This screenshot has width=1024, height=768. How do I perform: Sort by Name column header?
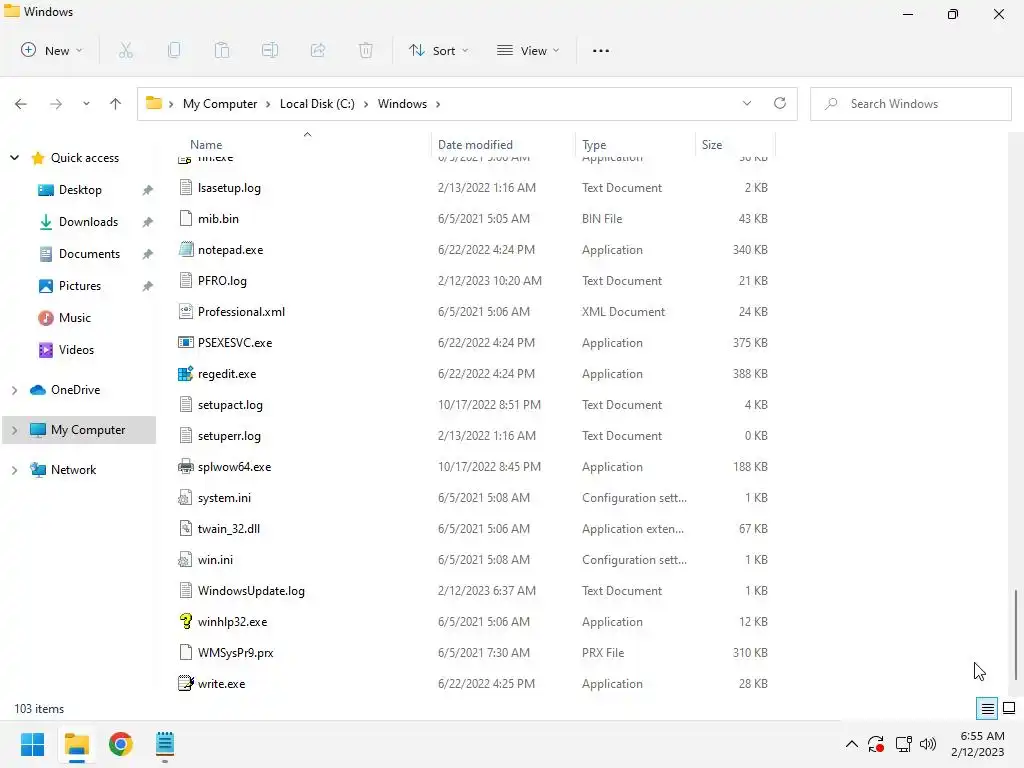[206, 145]
